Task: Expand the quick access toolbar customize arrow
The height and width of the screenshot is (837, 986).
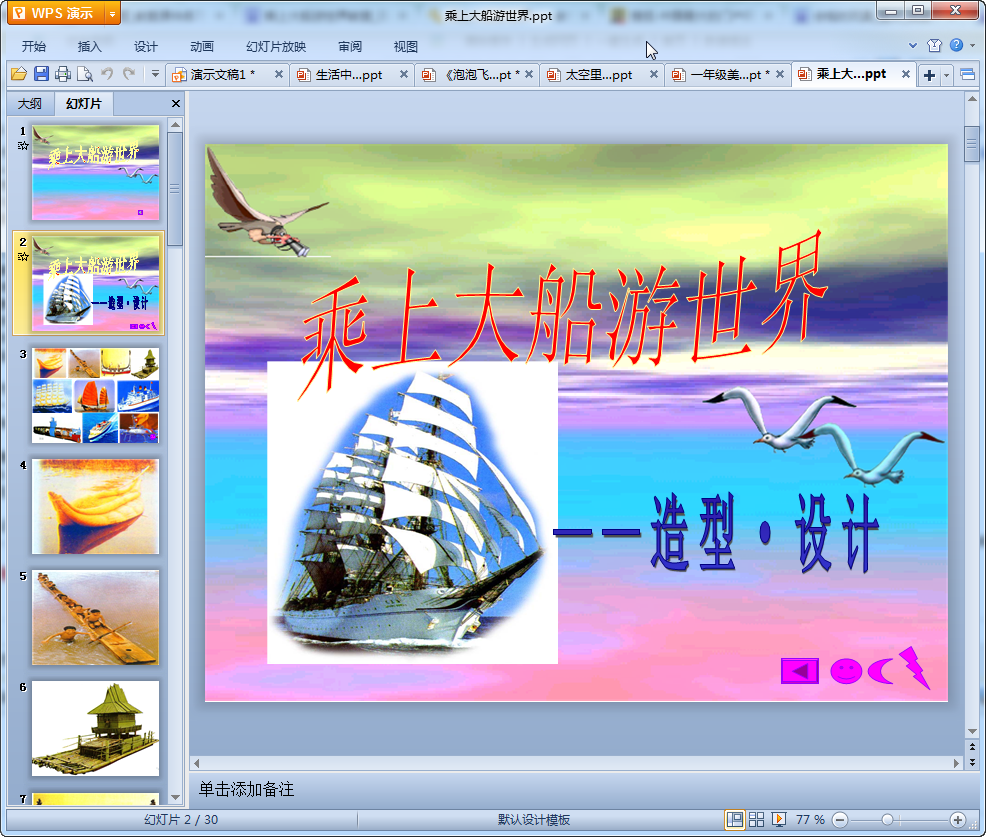Action: point(155,74)
